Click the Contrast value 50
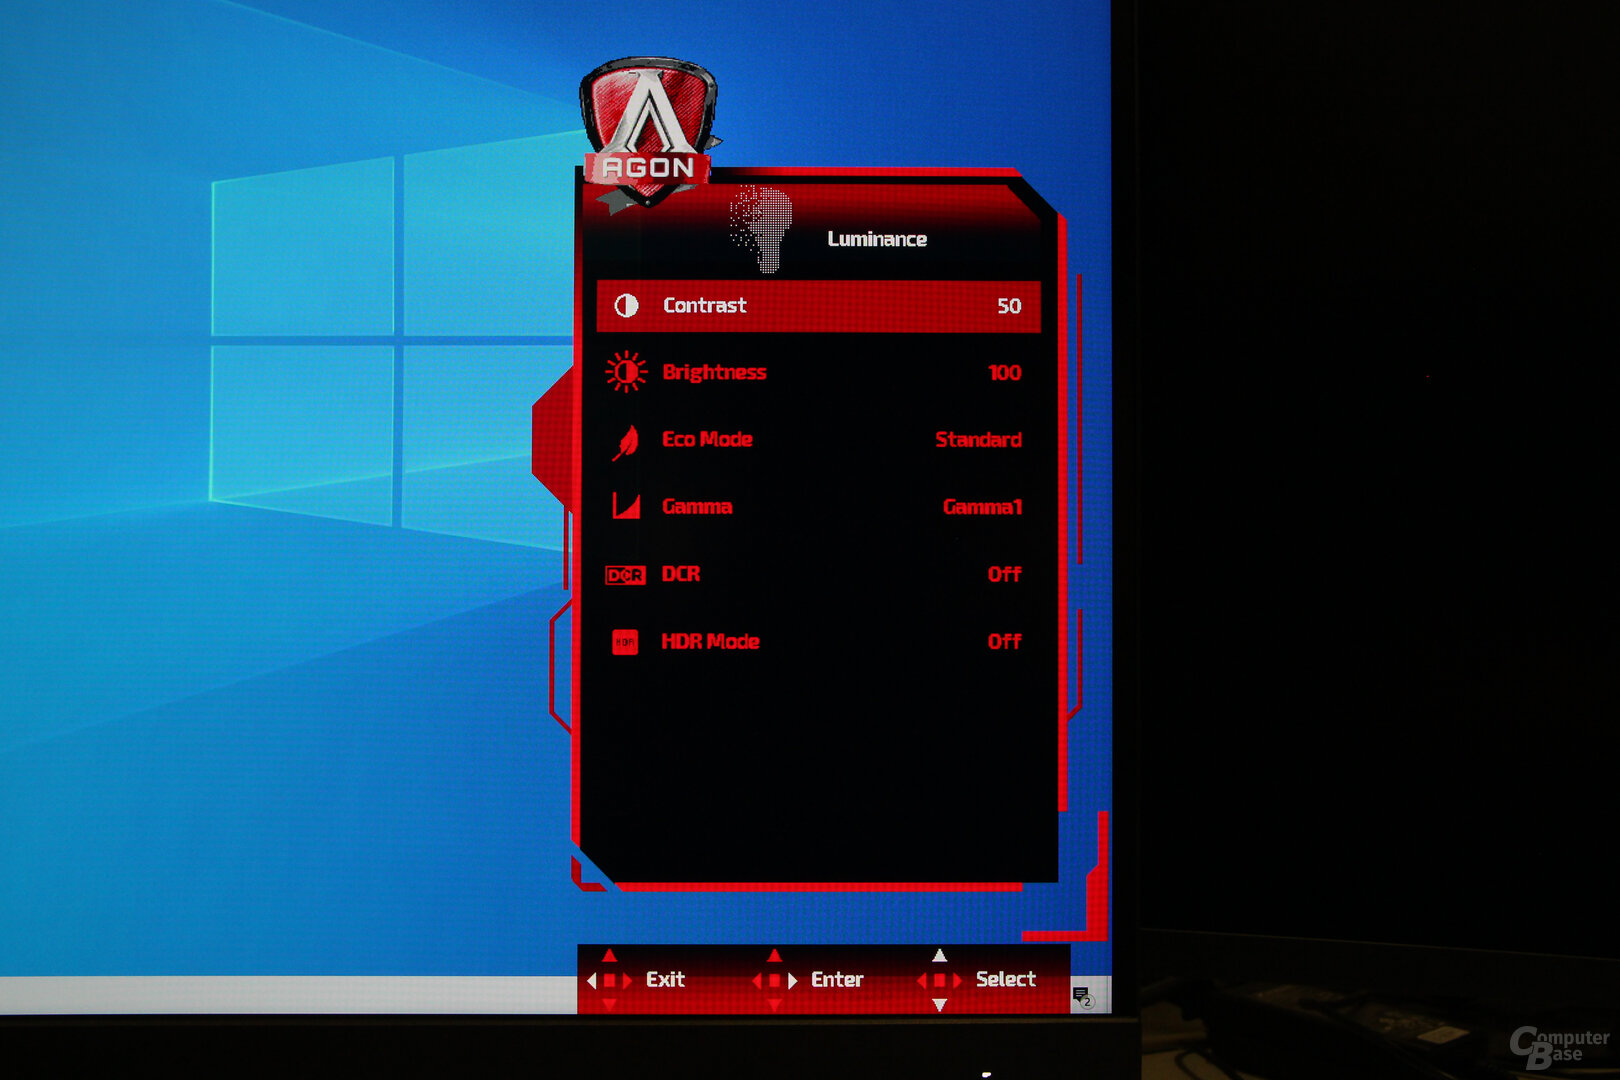 point(1009,306)
